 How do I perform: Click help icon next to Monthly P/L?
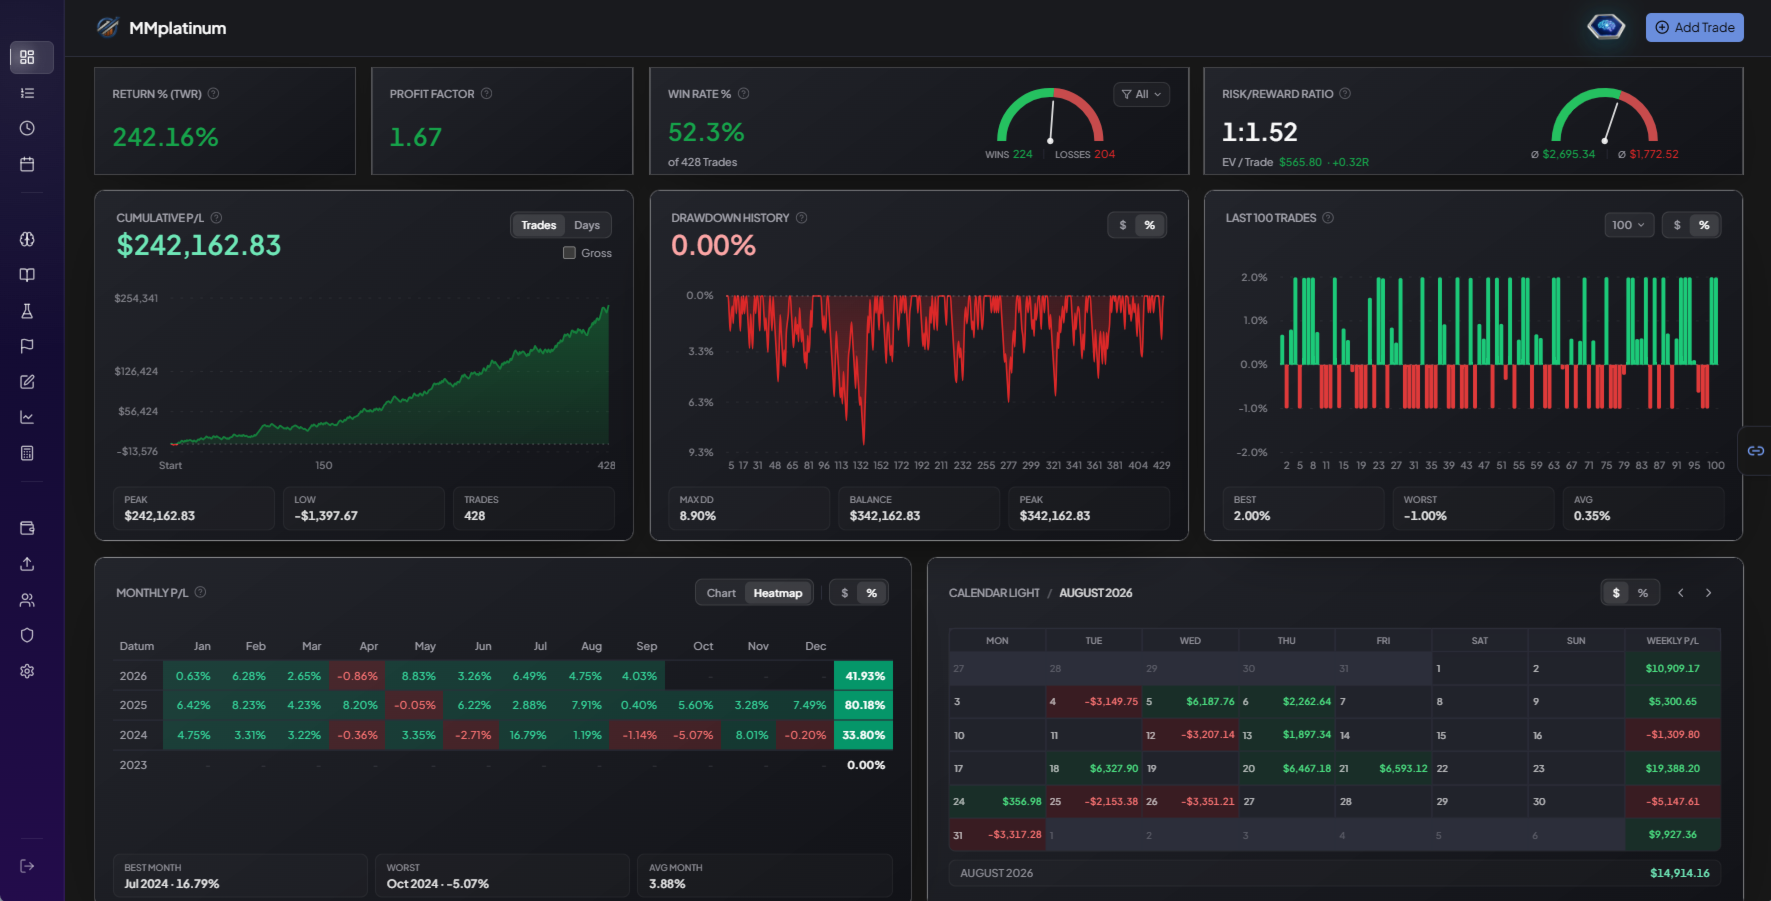coord(200,592)
